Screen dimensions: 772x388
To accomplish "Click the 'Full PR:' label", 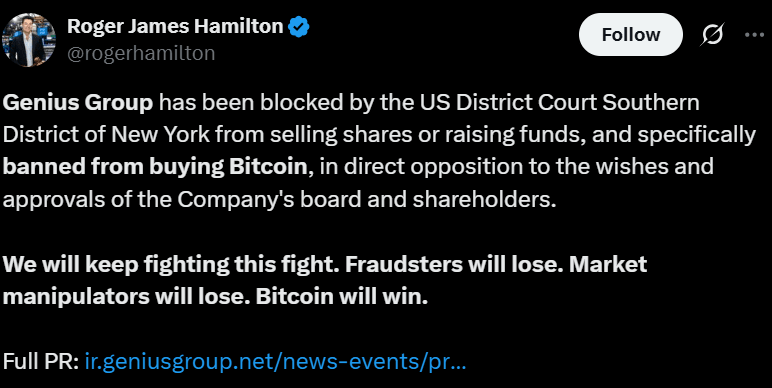I will click(41, 362).
